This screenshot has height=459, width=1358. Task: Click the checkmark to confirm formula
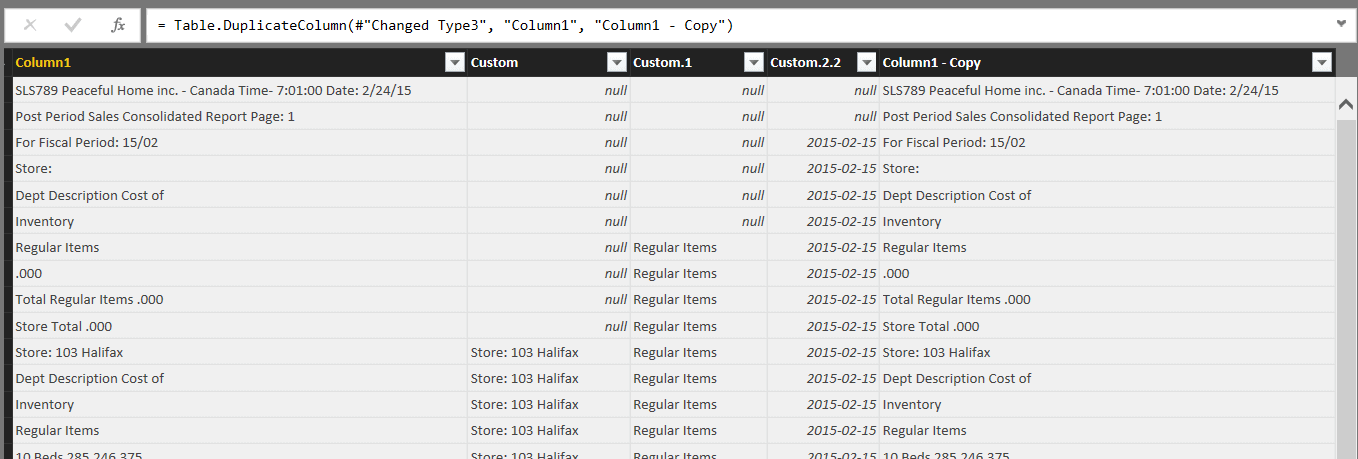point(73,25)
